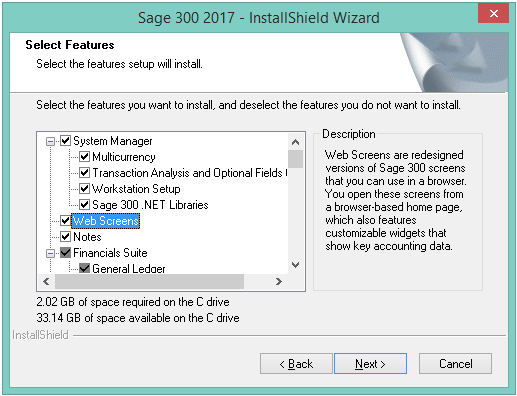Select the General Ledger feature label
The height and width of the screenshot is (396, 517).
tap(129, 268)
